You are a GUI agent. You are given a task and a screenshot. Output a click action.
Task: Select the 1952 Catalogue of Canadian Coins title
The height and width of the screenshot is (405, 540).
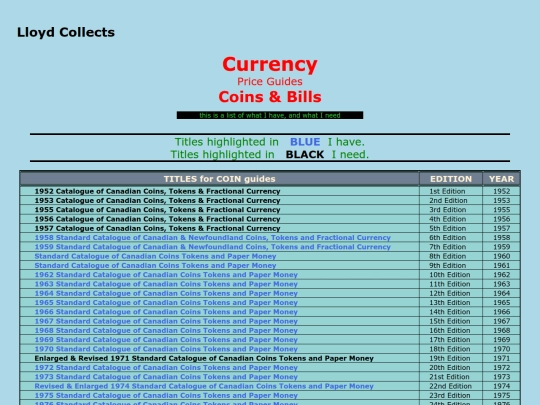(x=157, y=191)
